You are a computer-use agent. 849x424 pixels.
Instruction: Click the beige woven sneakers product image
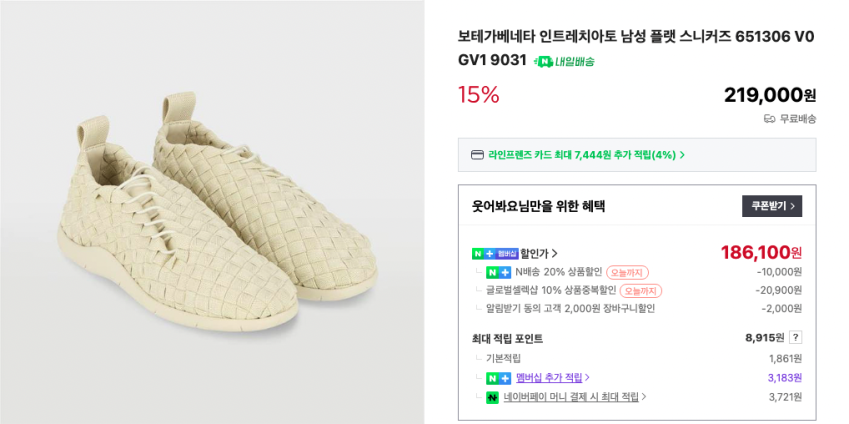coord(212,212)
